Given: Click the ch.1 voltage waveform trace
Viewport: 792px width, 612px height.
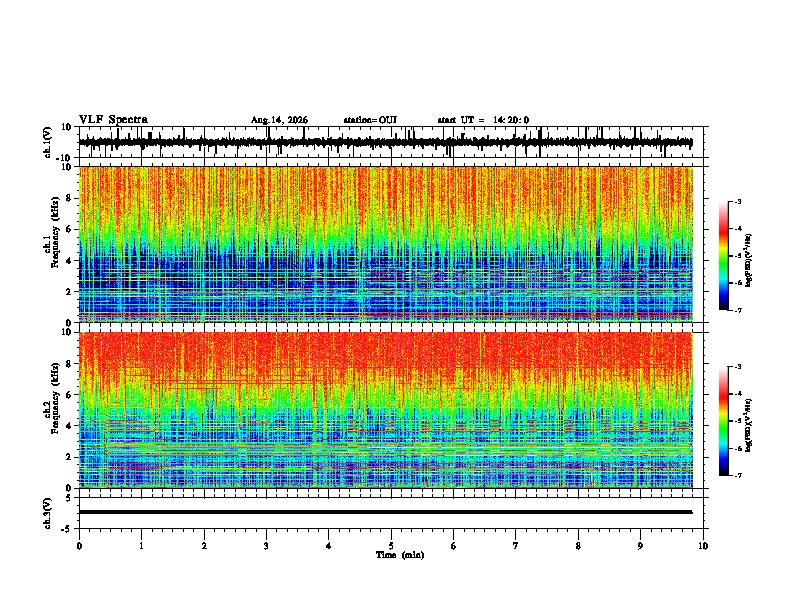Looking at the screenshot, I should click(385, 142).
